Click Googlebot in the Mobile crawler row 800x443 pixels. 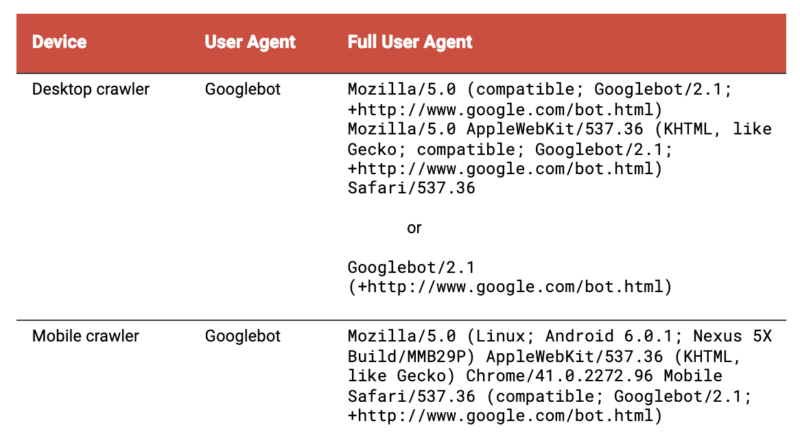pyautogui.click(x=243, y=336)
